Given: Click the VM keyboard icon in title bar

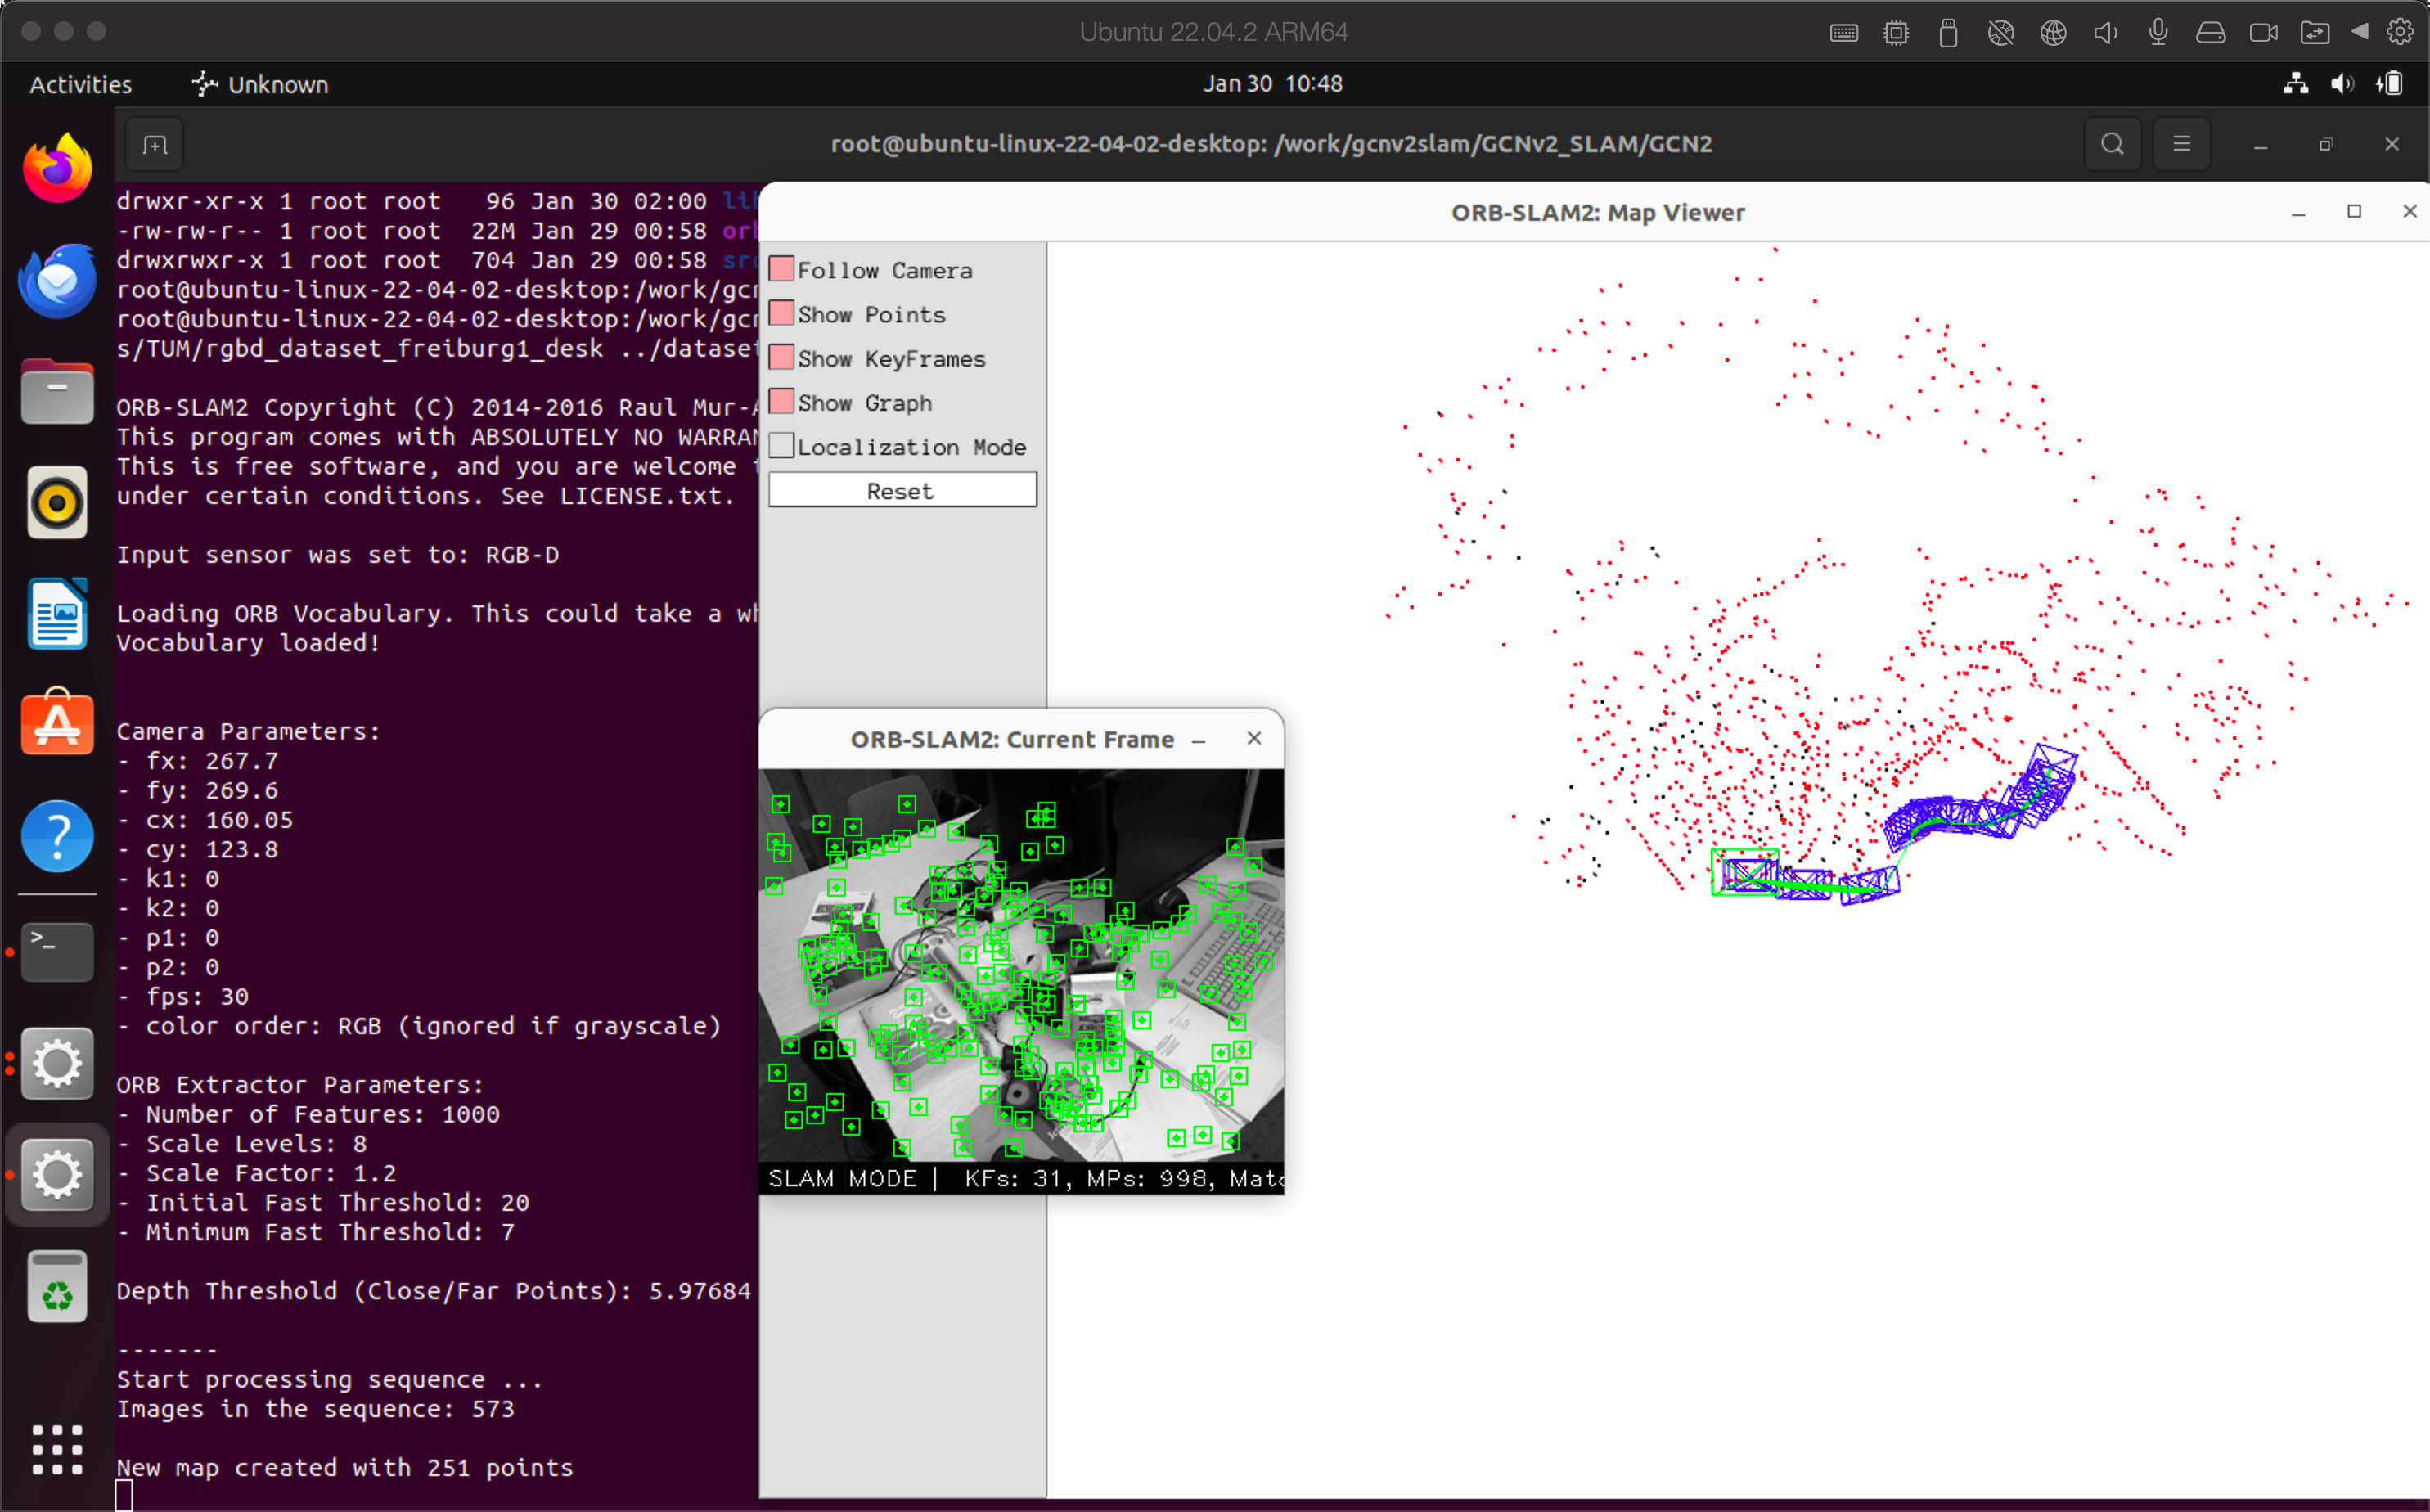Looking at the screenshot, I should click(x=1844, y=33).
